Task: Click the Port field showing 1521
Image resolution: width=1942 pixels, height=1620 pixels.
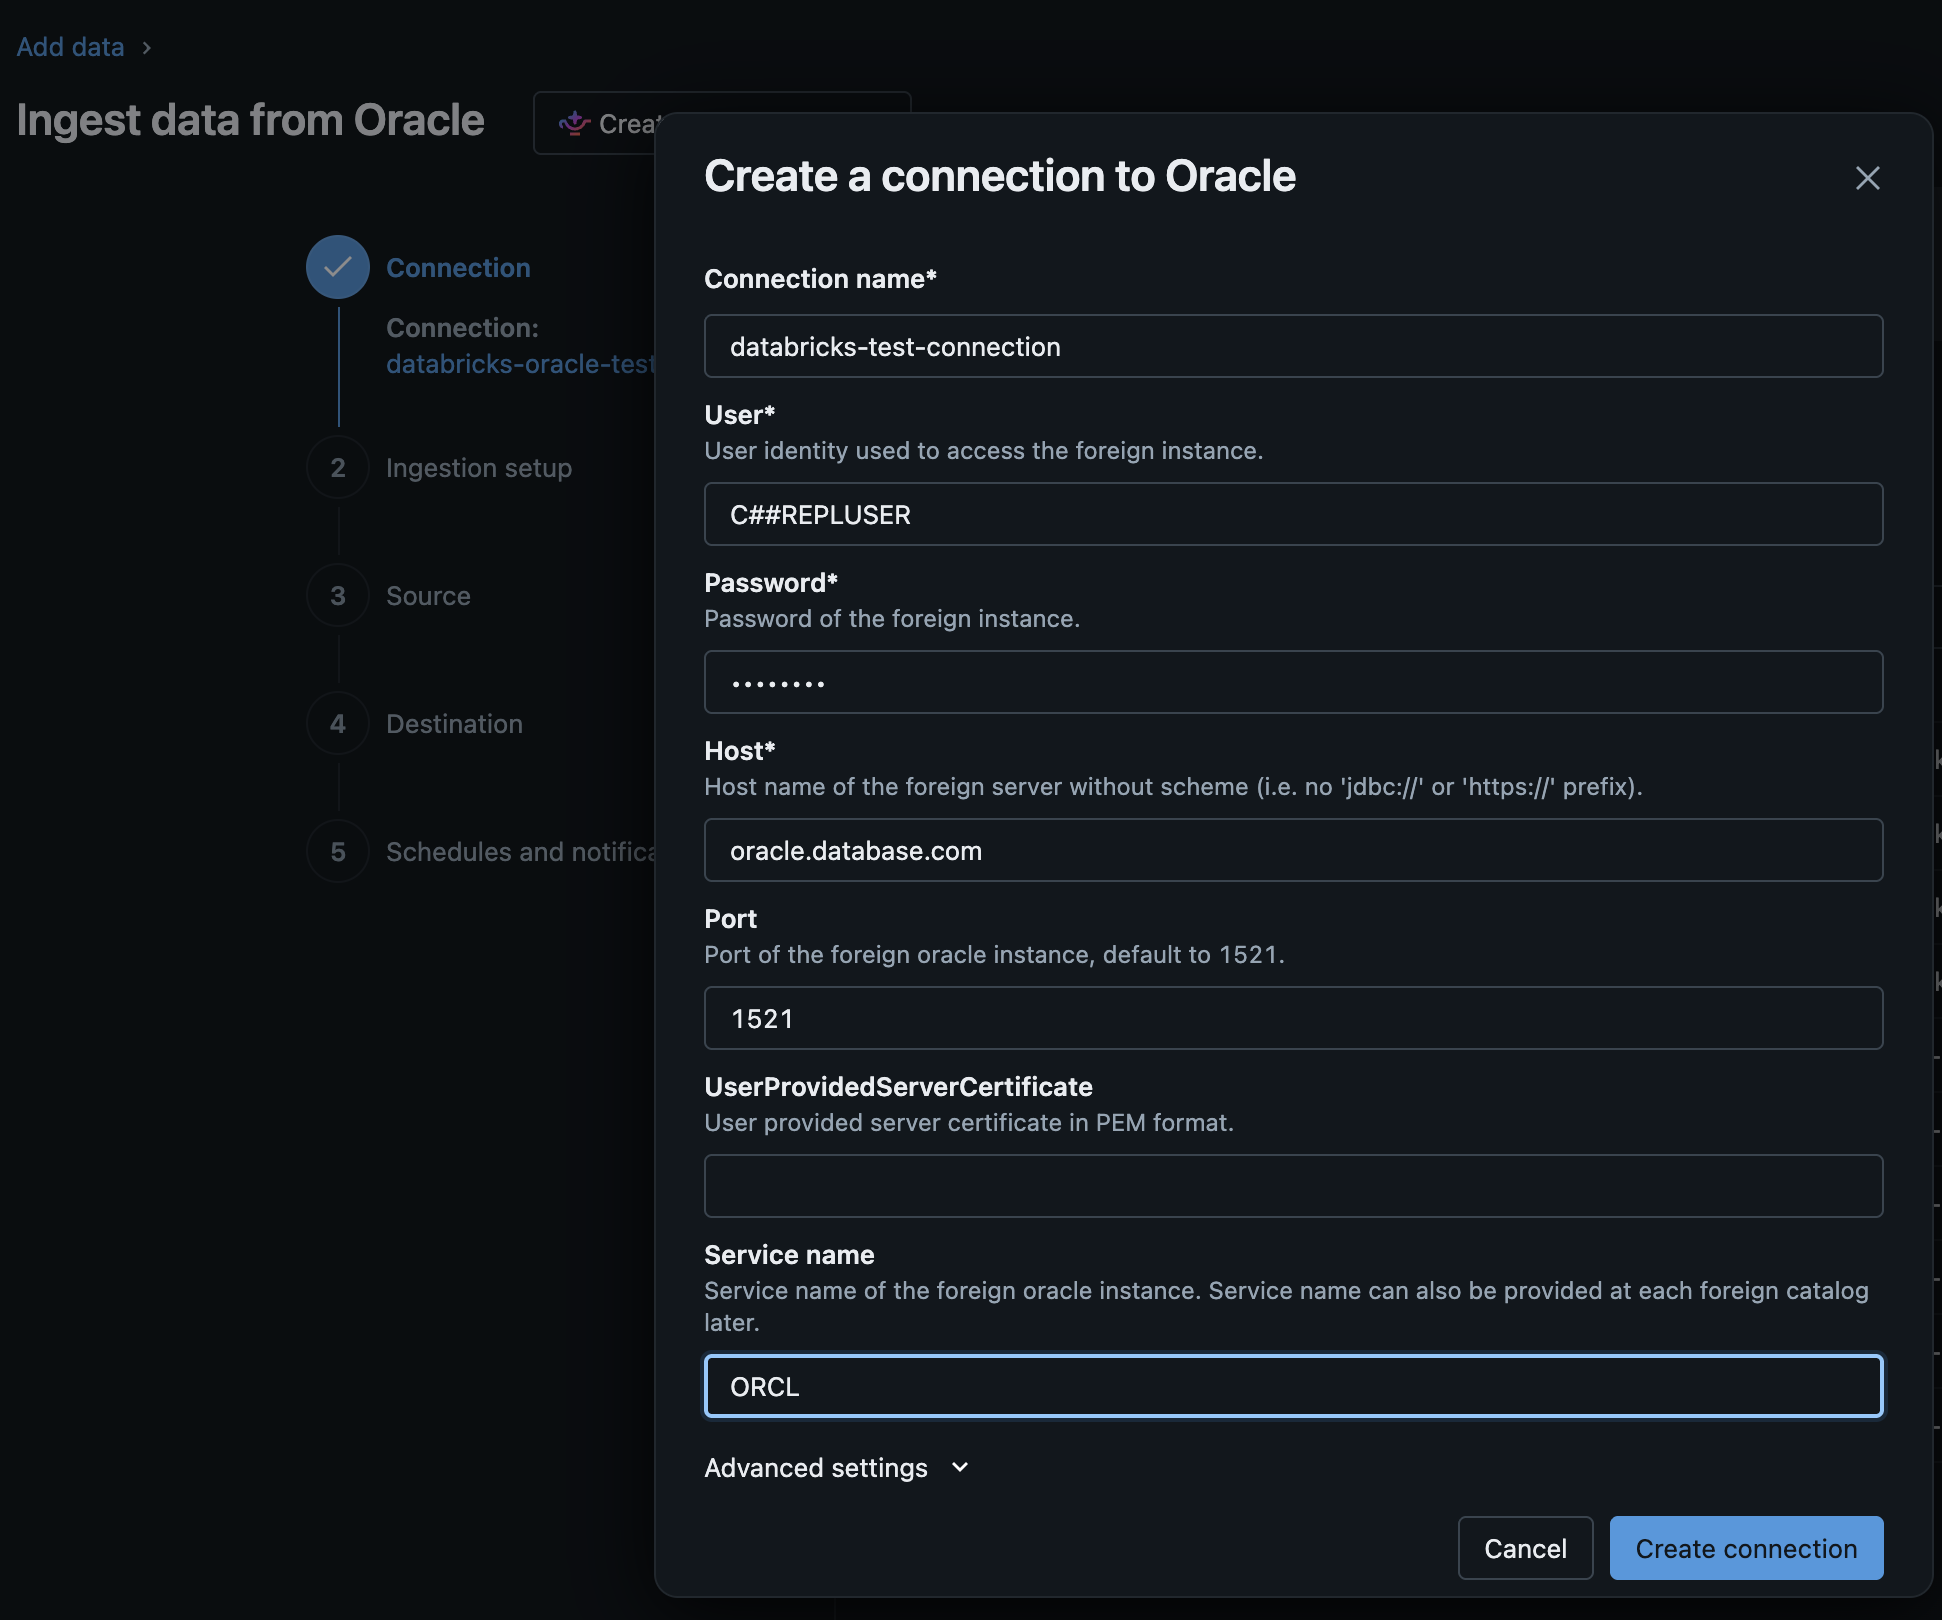Action: coord(1293,1018)
